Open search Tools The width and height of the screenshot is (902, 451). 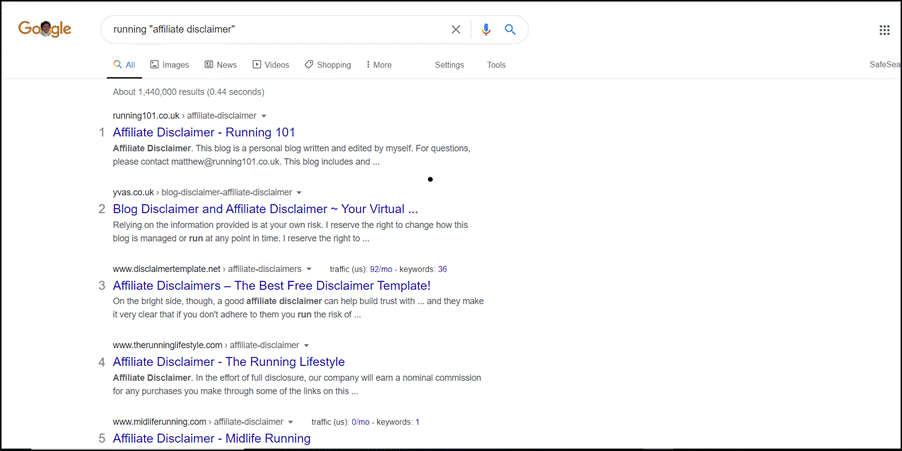click(x=496, y=65)
